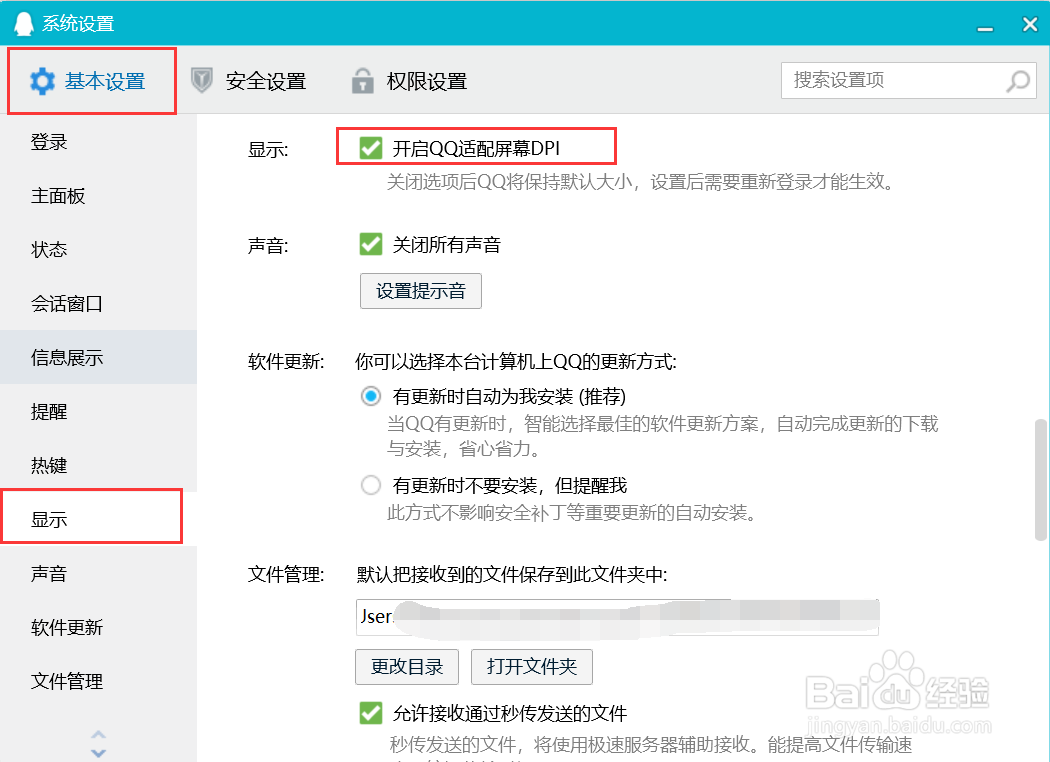Select the gear icon beside 基本设置
The image size is (1050, 762).
[x=41, y=81]
